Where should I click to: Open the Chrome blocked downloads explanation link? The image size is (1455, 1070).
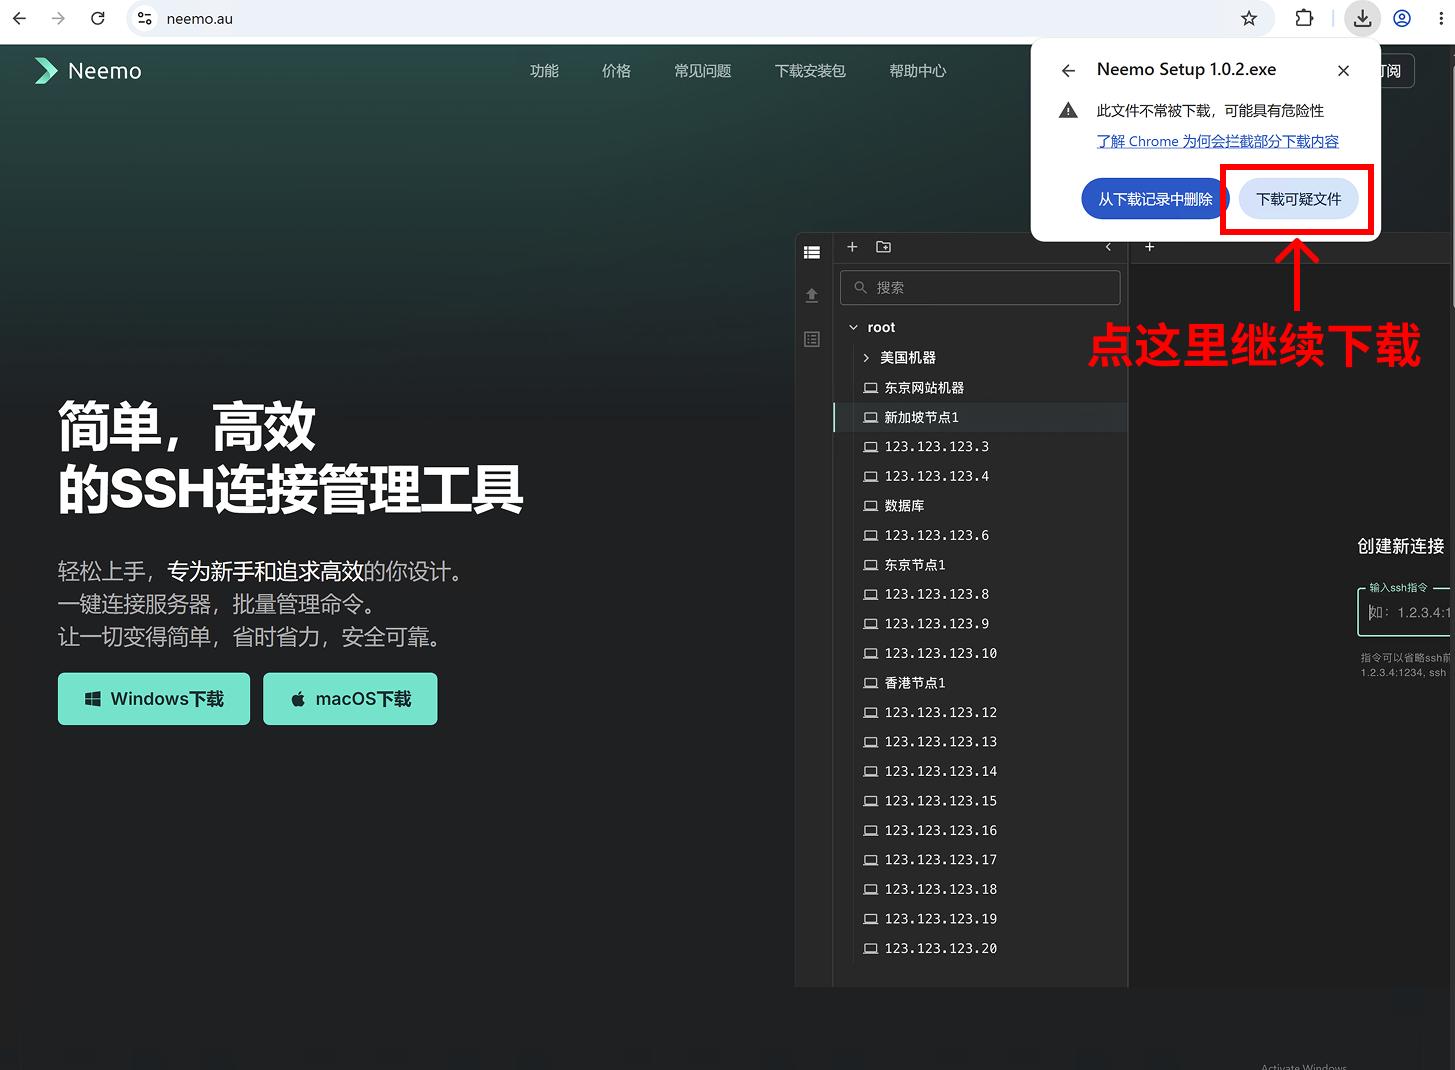pyautogui.click(x=1217, y=141)
